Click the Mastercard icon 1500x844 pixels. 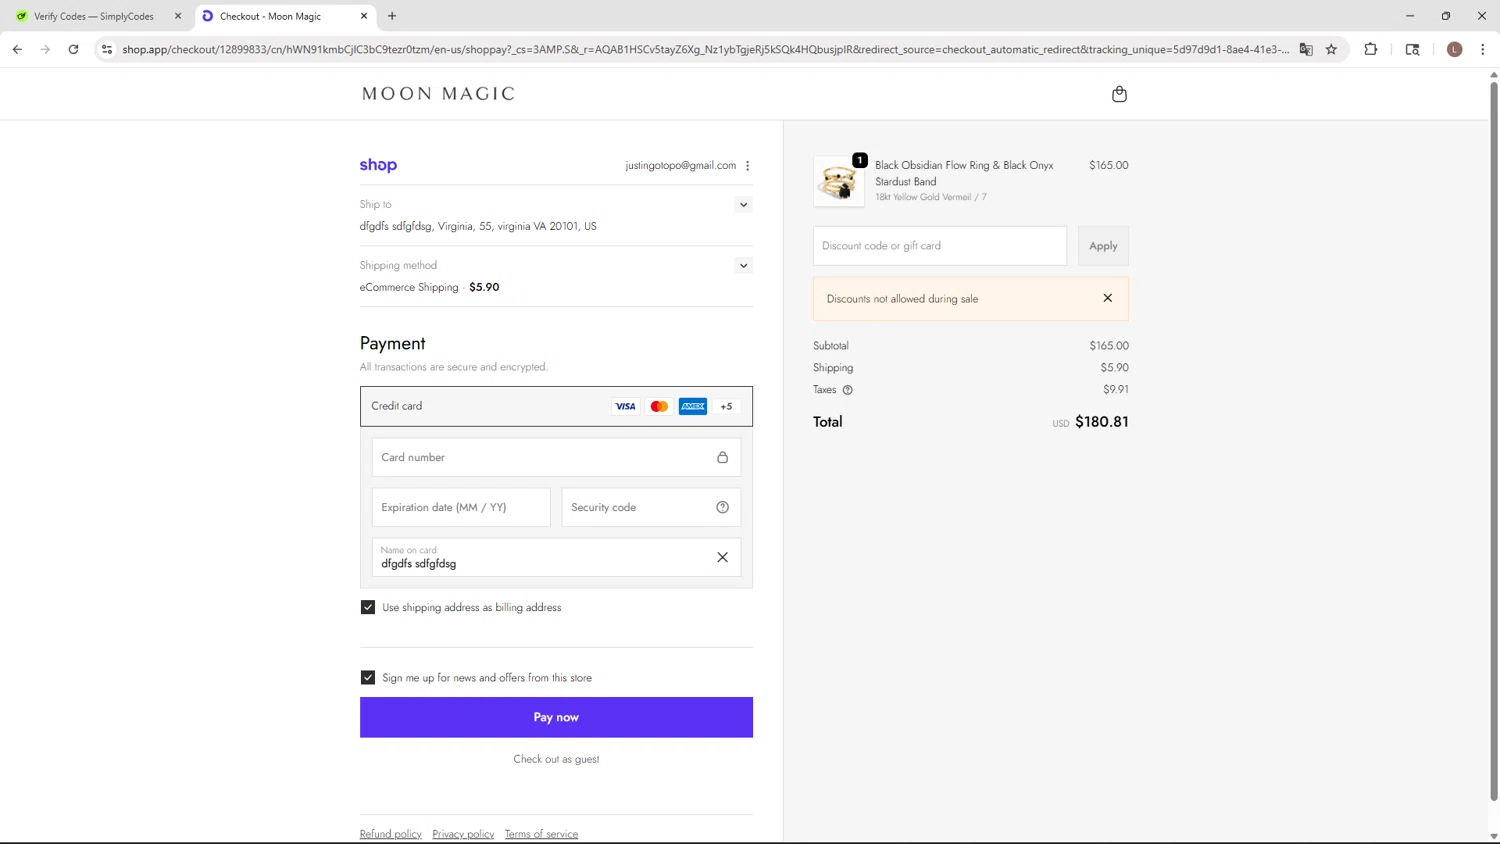pos(659,406)
